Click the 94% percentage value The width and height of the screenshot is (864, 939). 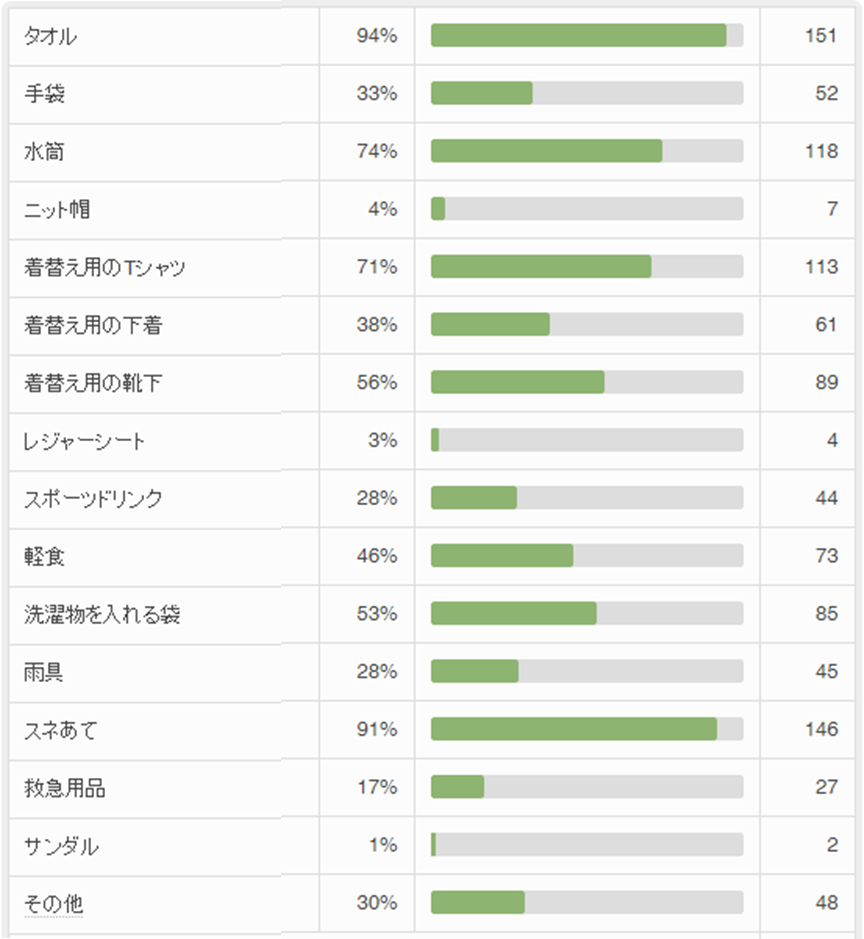pos(377,37)
